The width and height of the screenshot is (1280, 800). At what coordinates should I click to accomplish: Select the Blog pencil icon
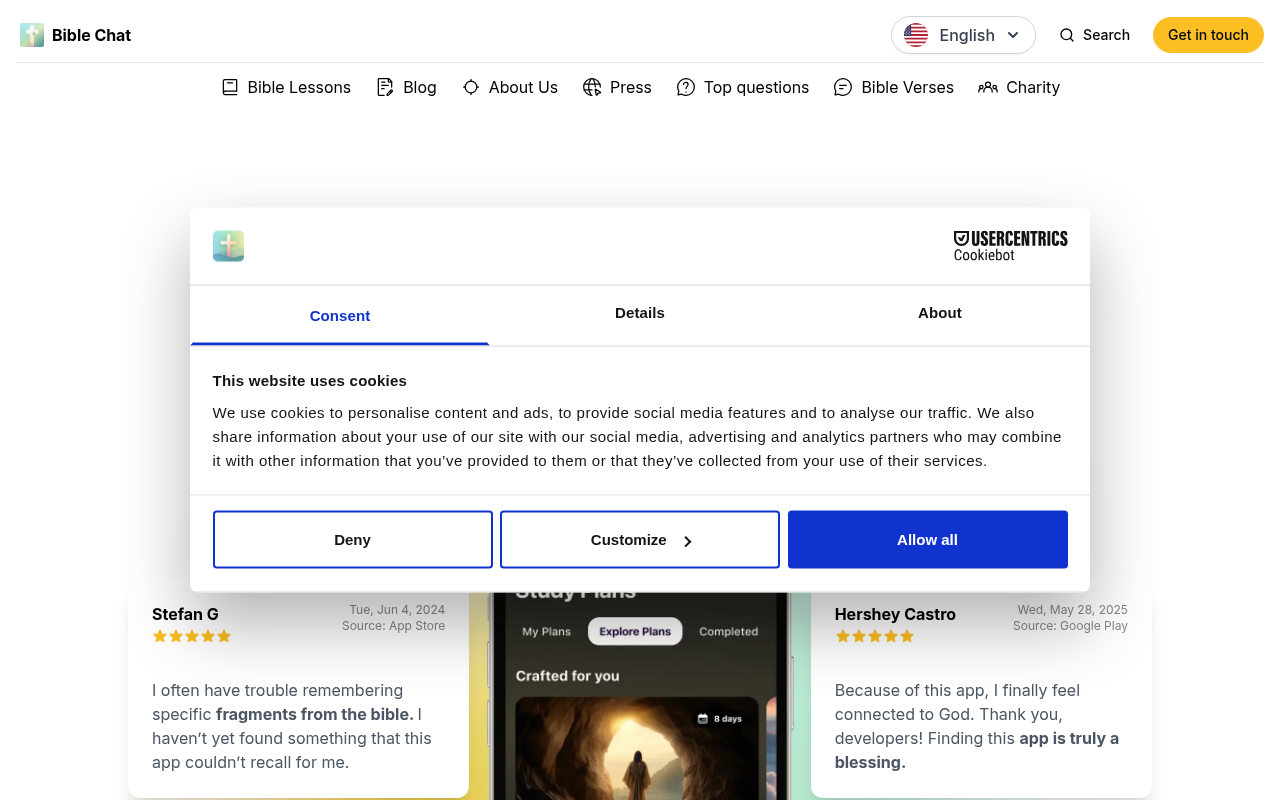(385, 87)
